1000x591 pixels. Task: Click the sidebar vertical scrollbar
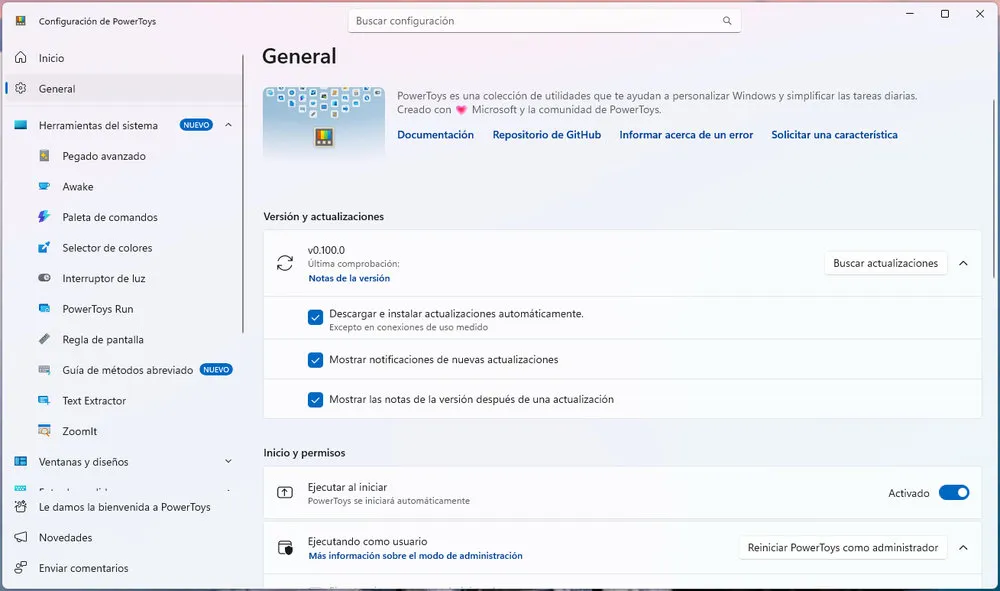tap(243, 194)
